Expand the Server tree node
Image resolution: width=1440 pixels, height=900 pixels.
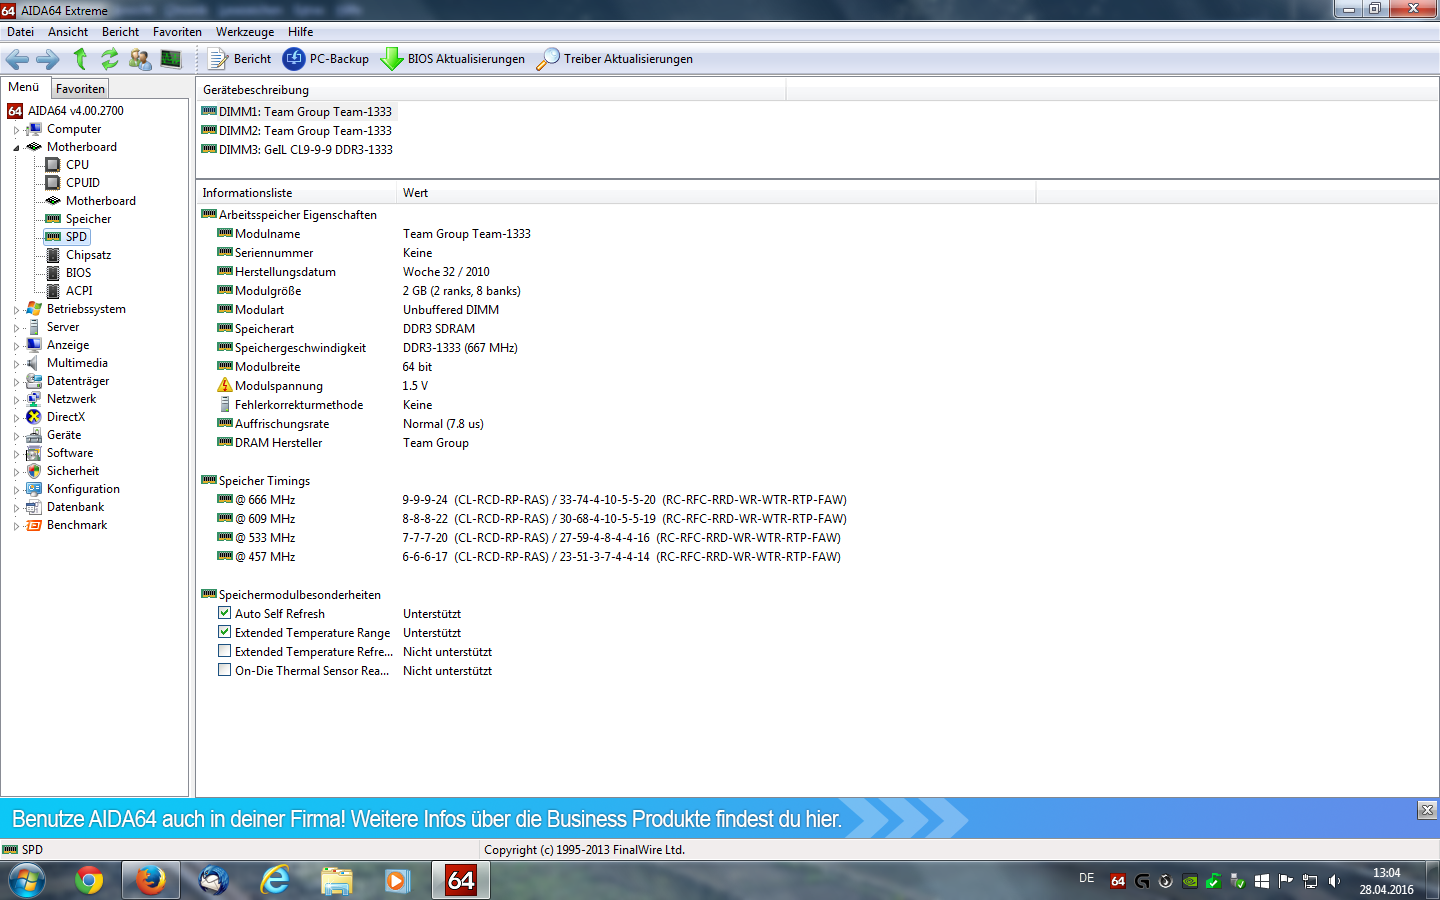(x=16, y=328)
